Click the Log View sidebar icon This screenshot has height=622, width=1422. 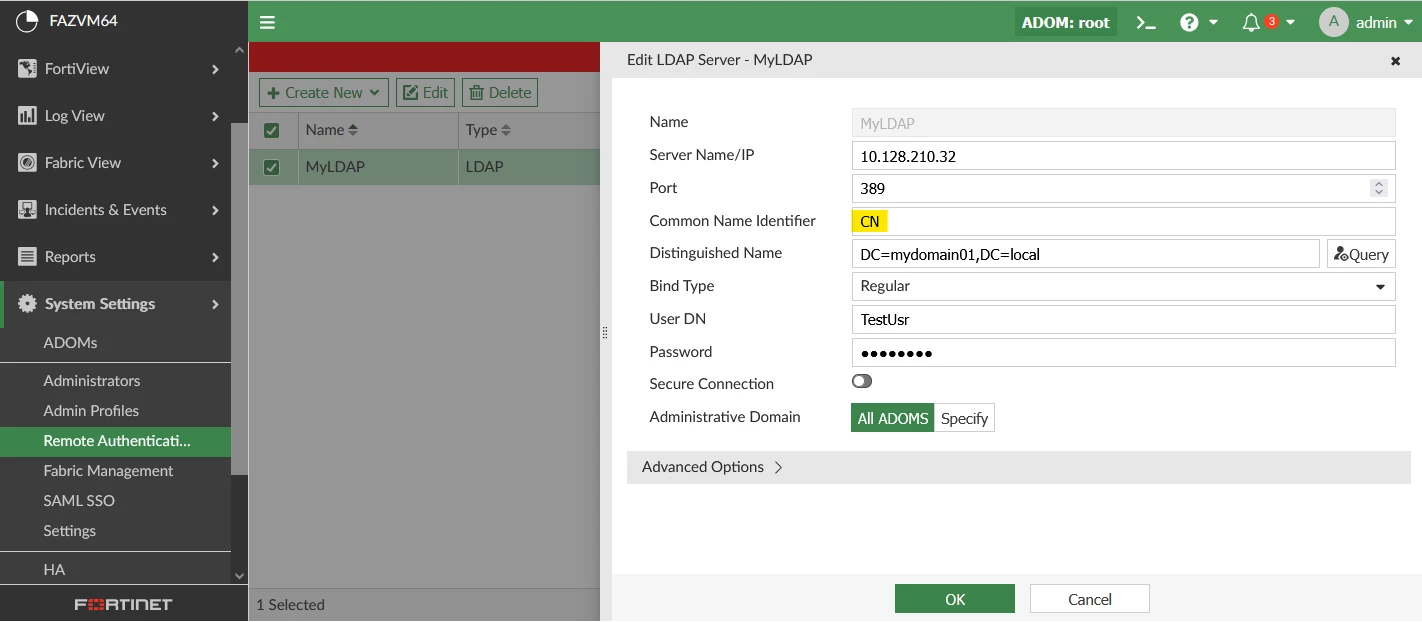(x=27, y=116)
